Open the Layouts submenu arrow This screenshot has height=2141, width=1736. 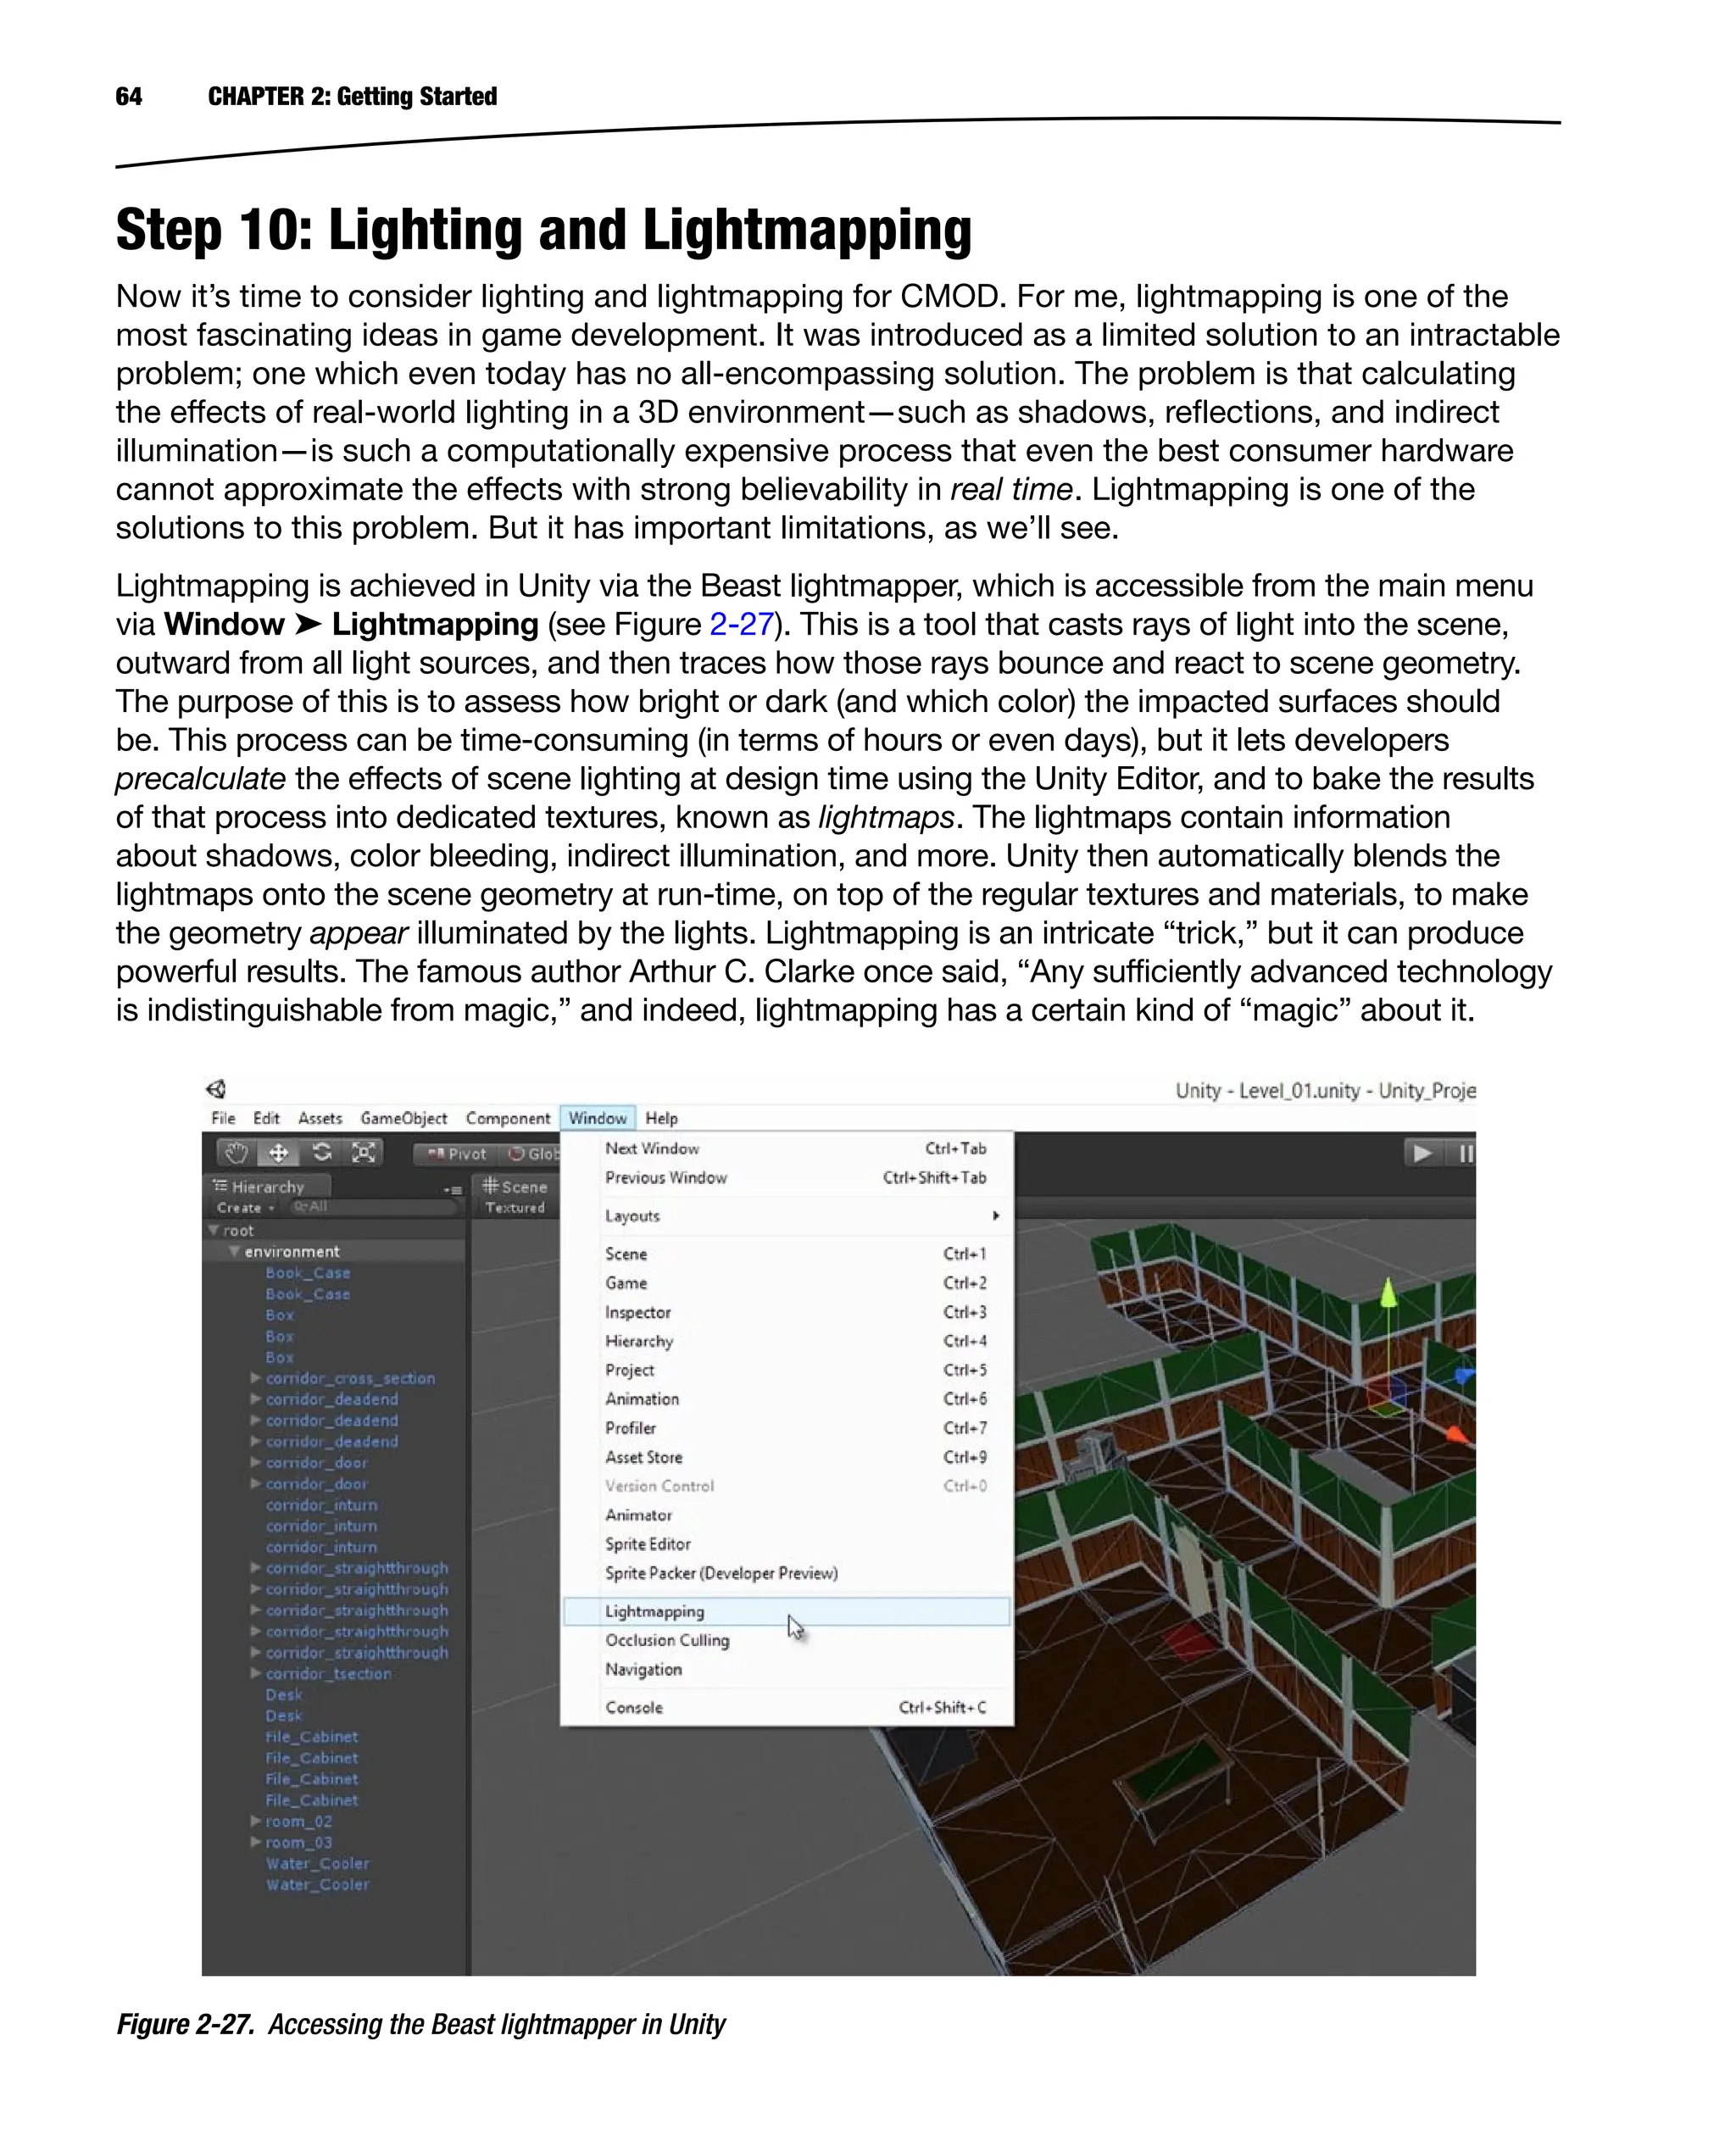click(995, 1216)
